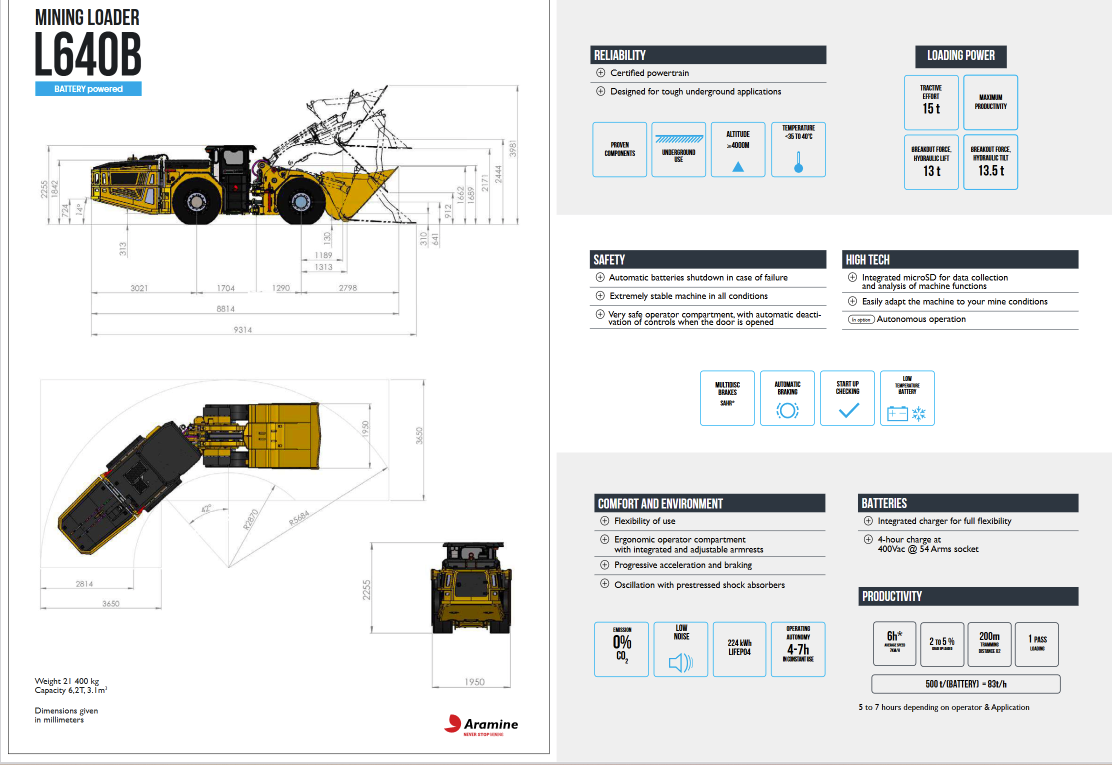Image resolution: width=1112 pixels, height=765 pixels.
Task: Select the 200m tramming distance tile
Action: (x=989, y=644)
